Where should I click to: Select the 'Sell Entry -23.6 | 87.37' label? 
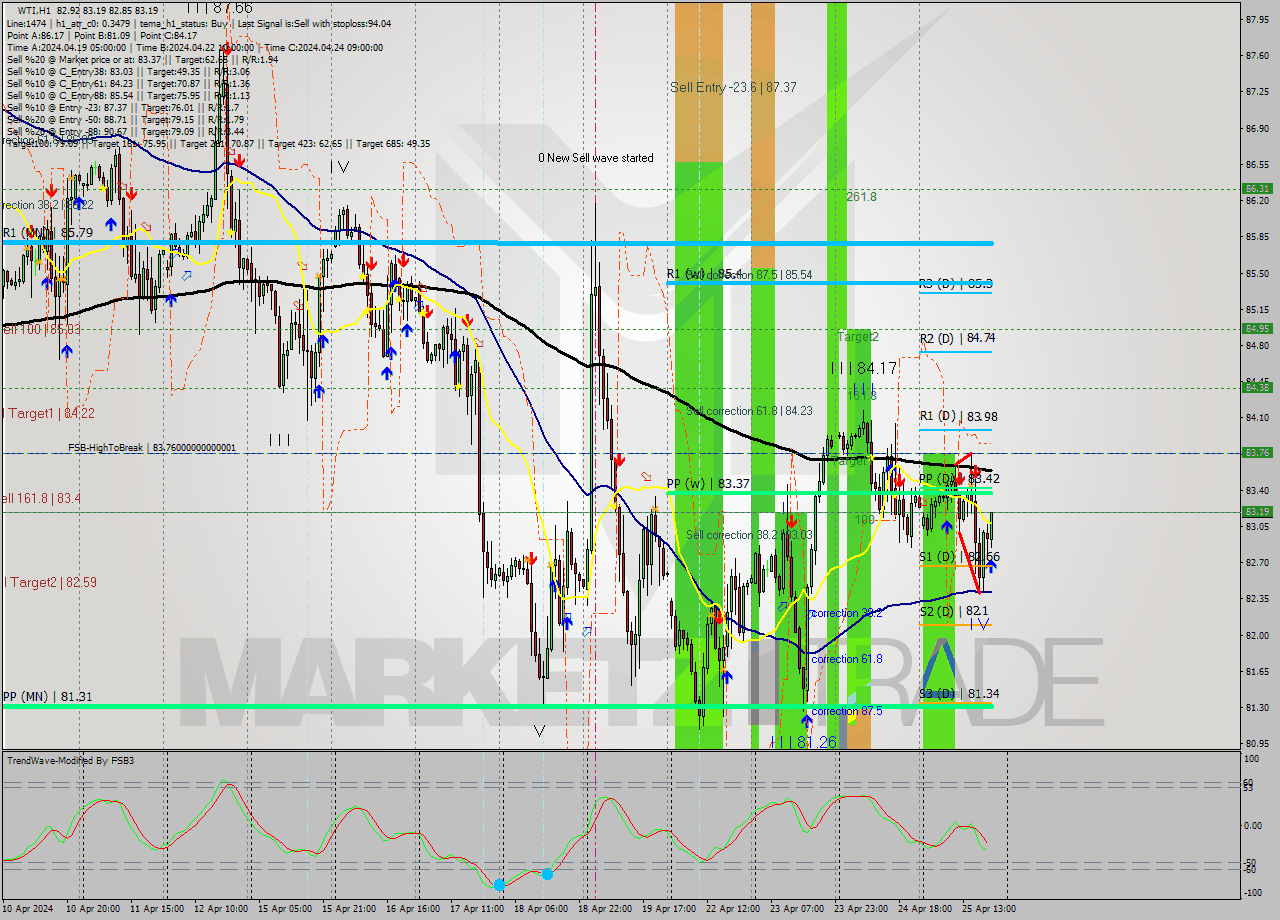[x=733, y=88]
